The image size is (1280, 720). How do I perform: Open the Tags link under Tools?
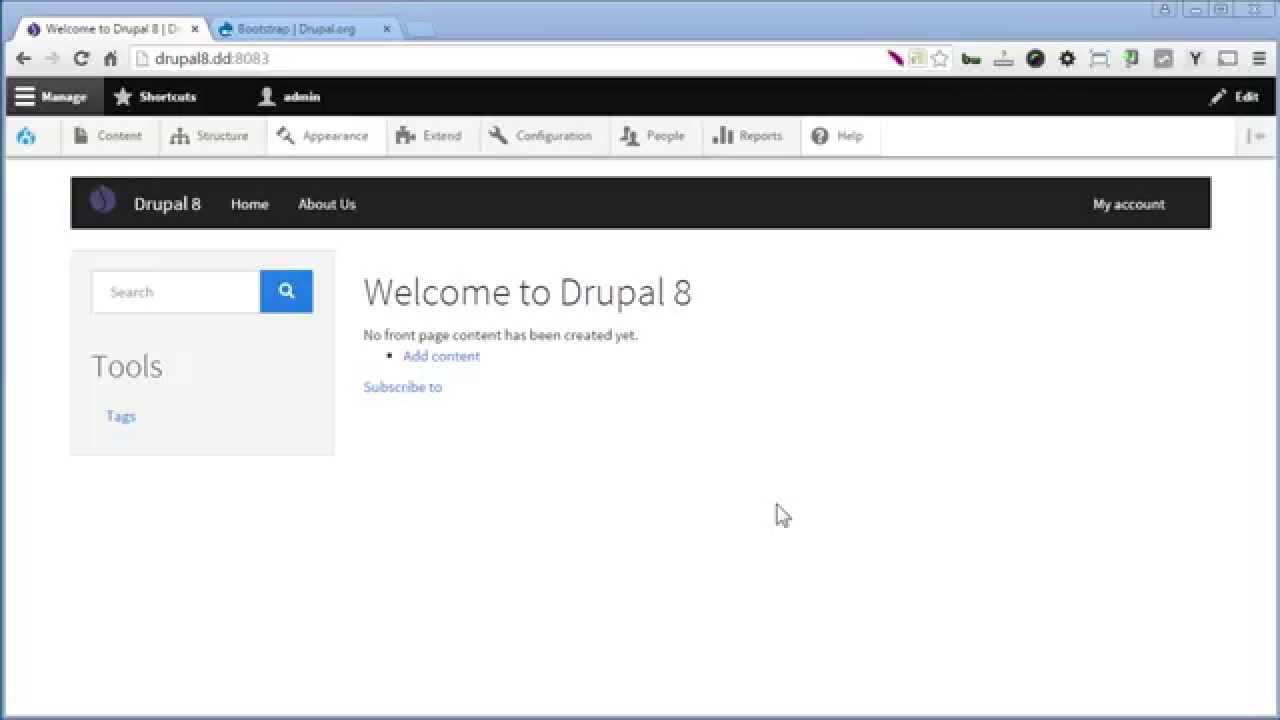click(121, 416)
